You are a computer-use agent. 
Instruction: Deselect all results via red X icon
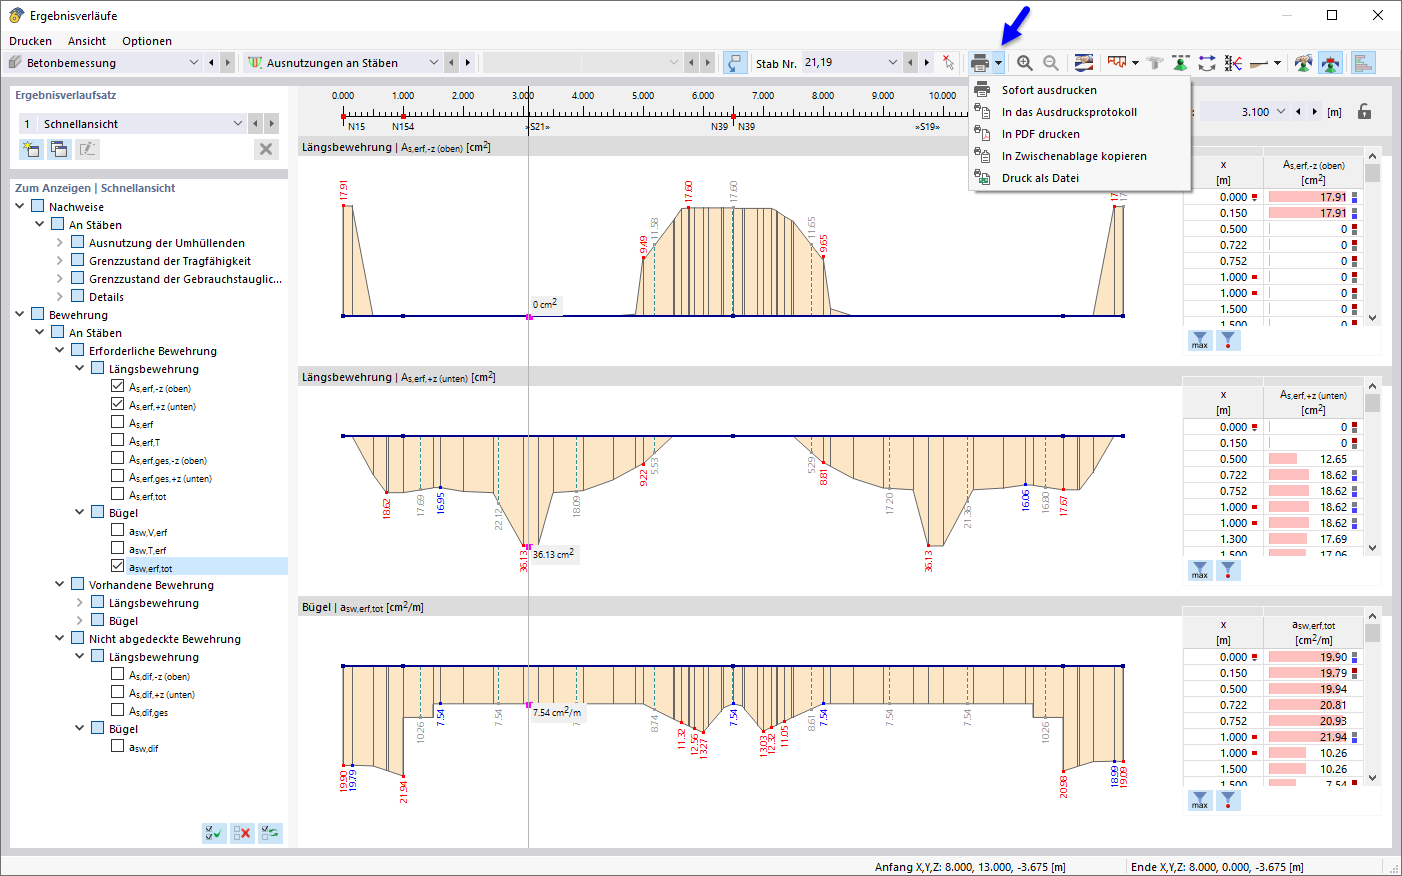coord(241,832)
